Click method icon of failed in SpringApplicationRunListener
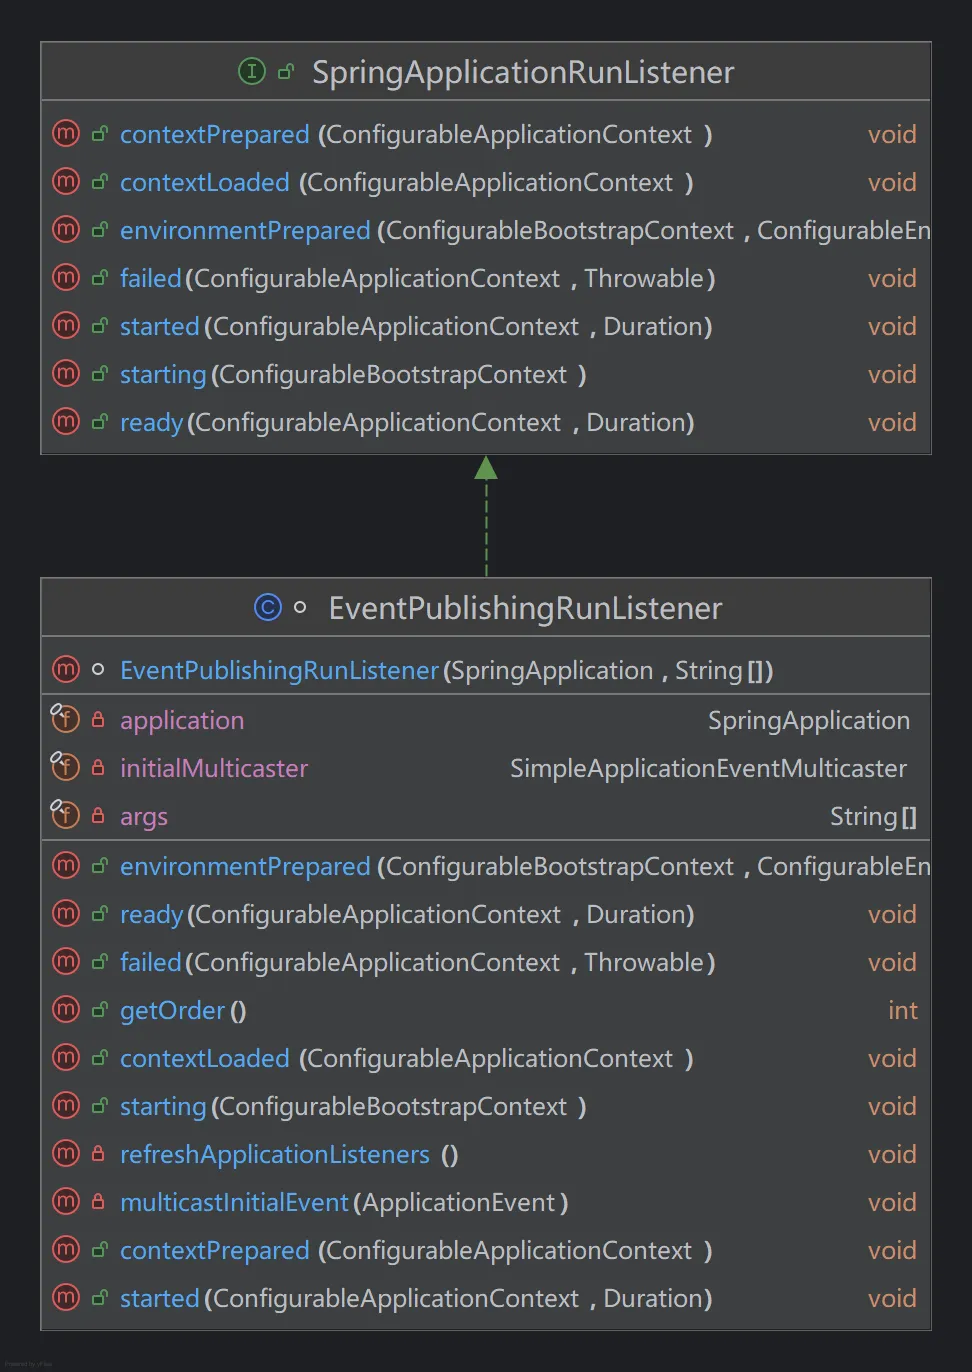 [66, 278]
